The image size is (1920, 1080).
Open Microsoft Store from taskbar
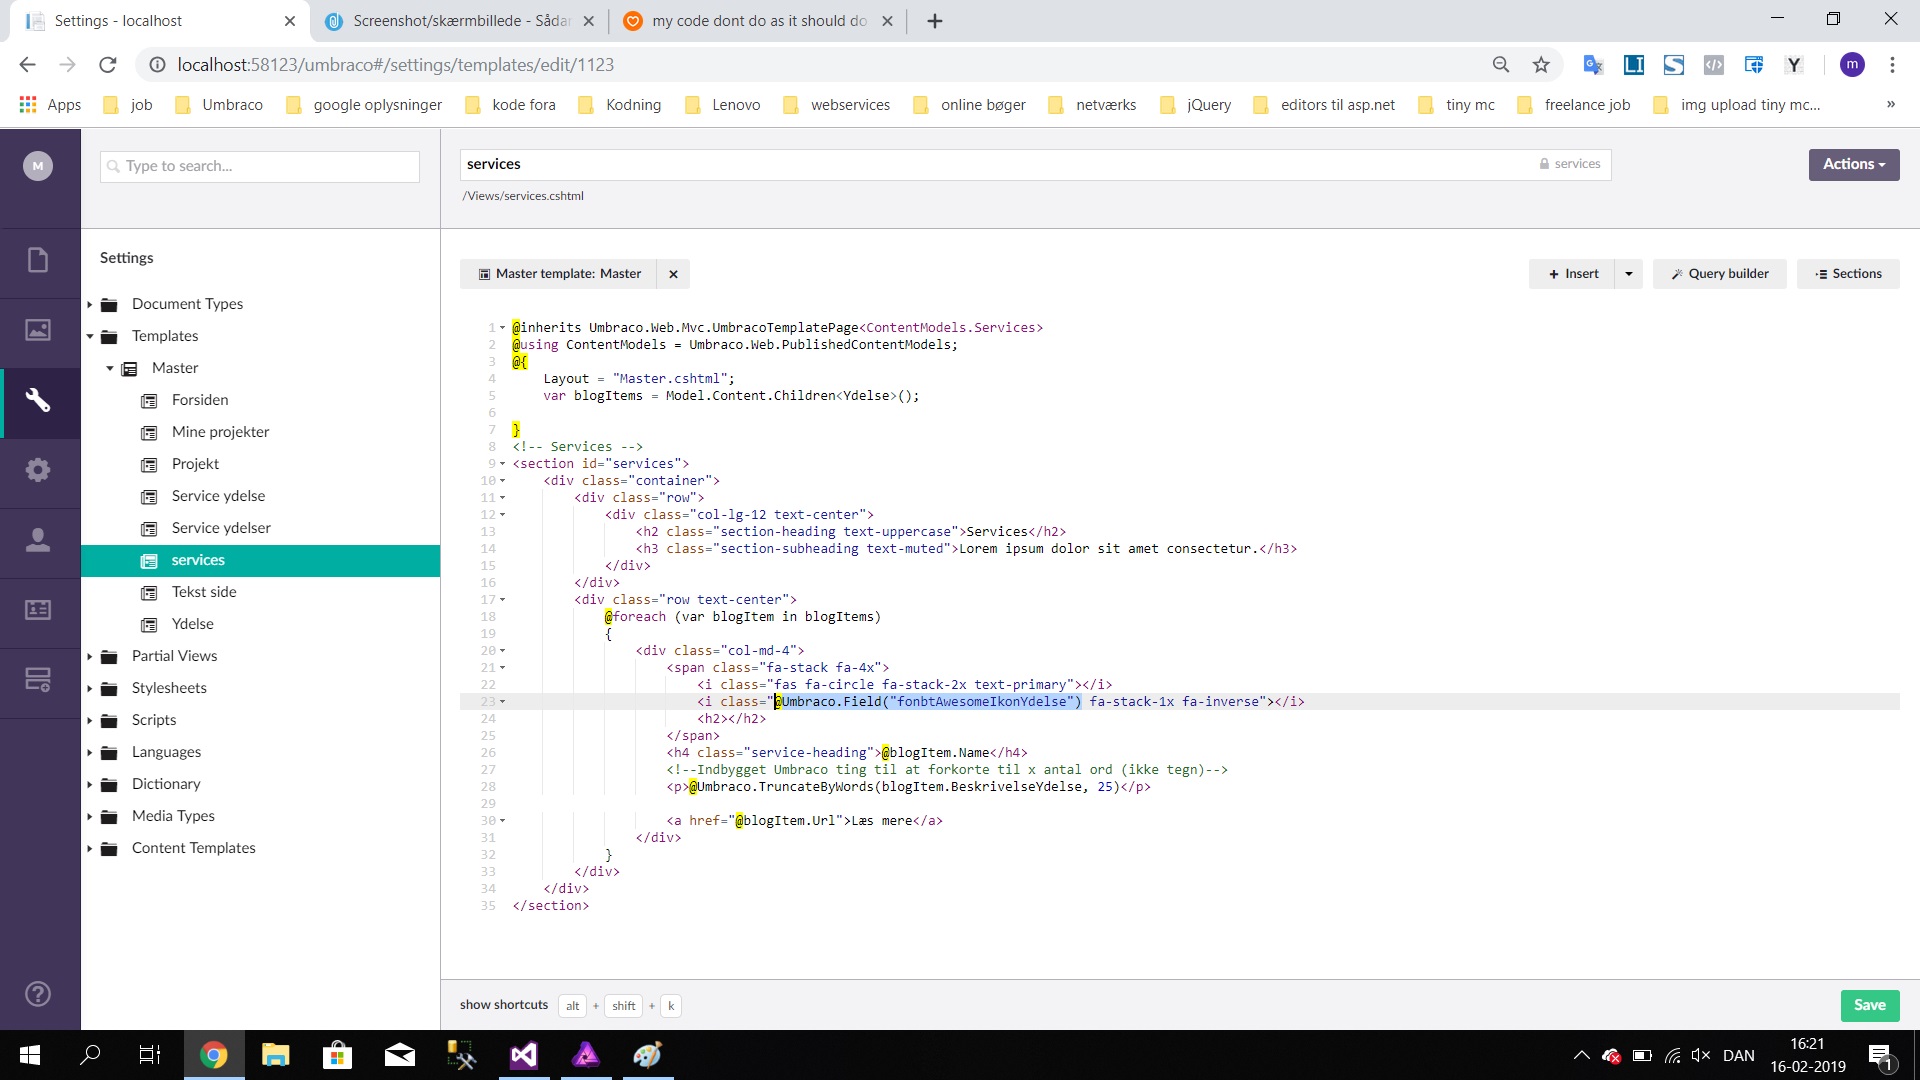coord(337,1055)
